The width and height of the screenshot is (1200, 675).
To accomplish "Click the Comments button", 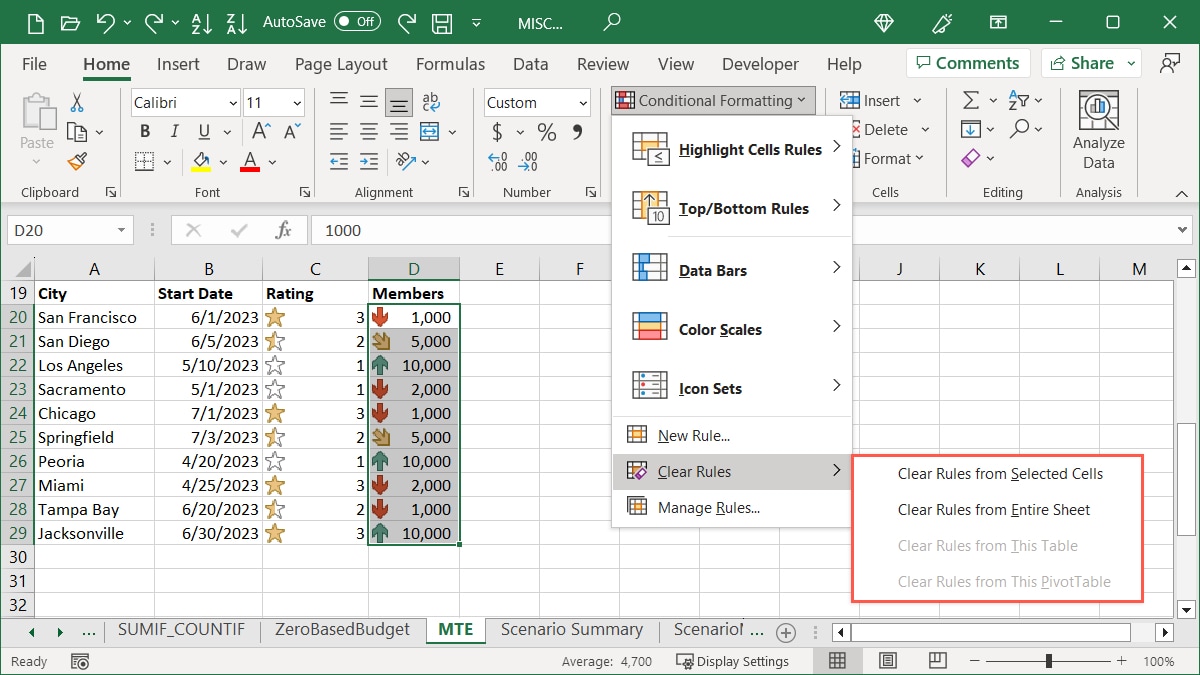I will point(967,62).
